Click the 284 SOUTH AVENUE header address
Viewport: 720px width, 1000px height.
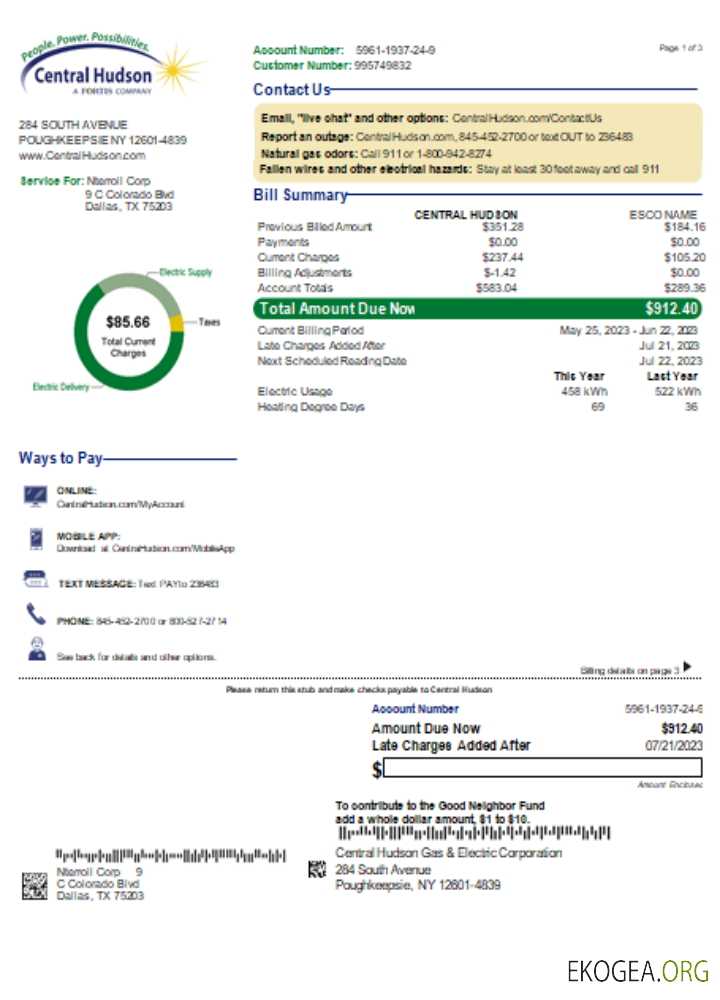point(73,125)
